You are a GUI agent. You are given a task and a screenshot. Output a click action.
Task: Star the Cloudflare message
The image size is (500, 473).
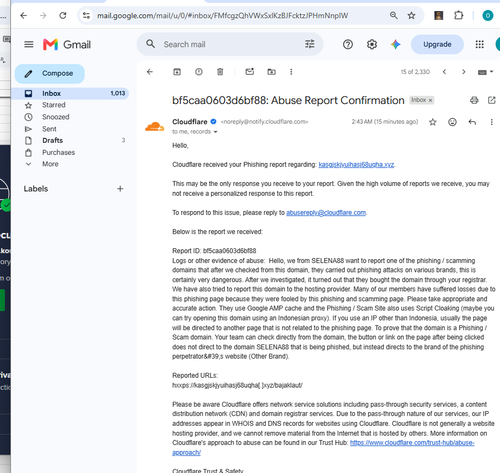pos(433,122)
